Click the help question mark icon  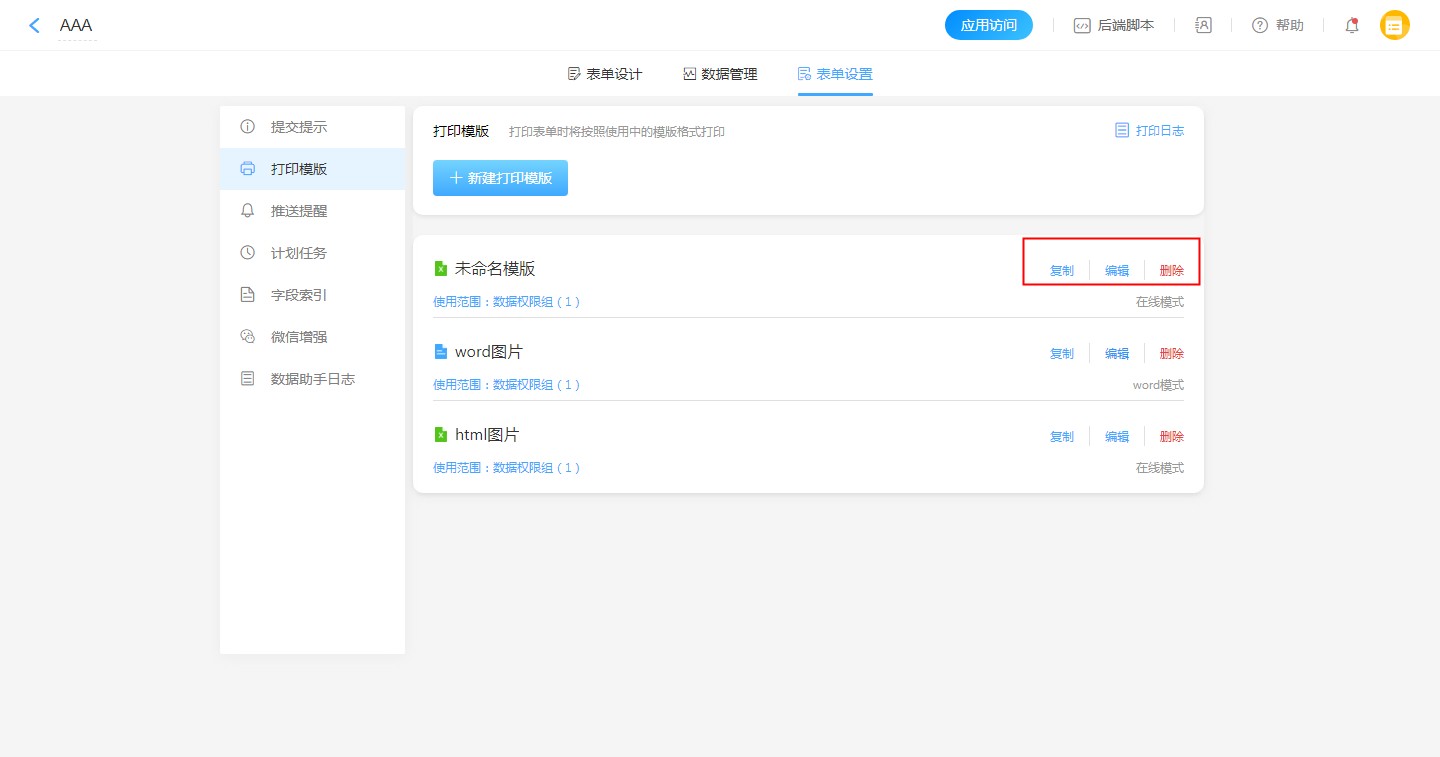click(x=1260, y=26)
